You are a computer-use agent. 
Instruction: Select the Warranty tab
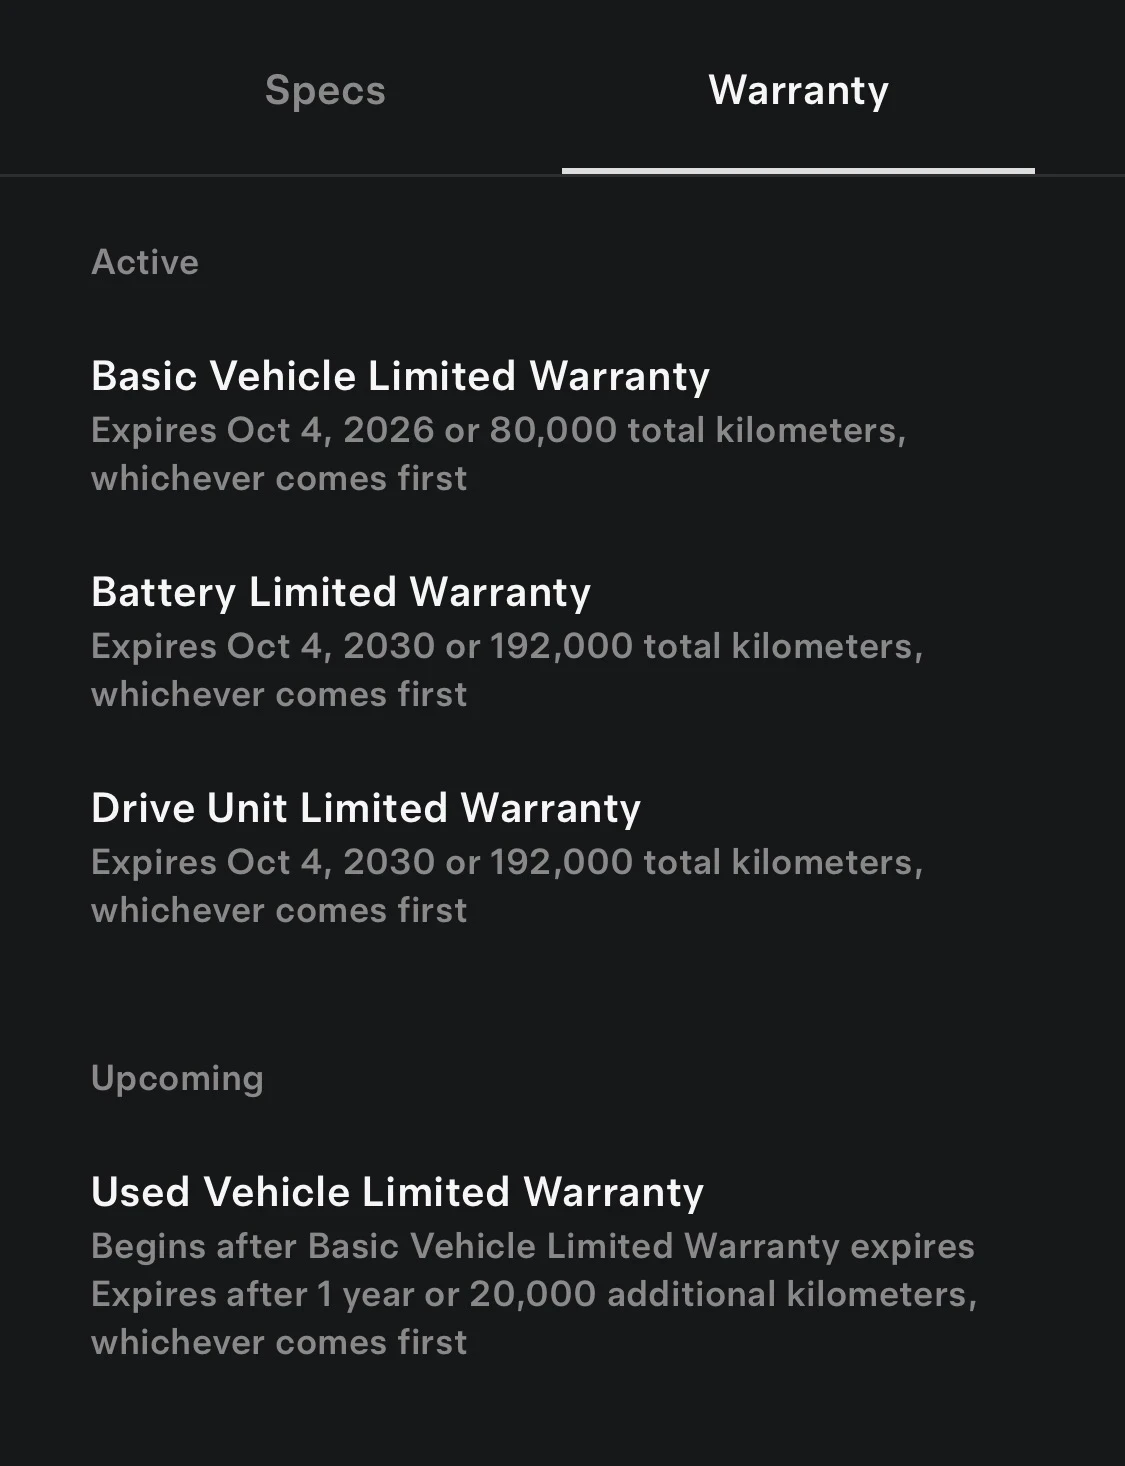point(797,90)
